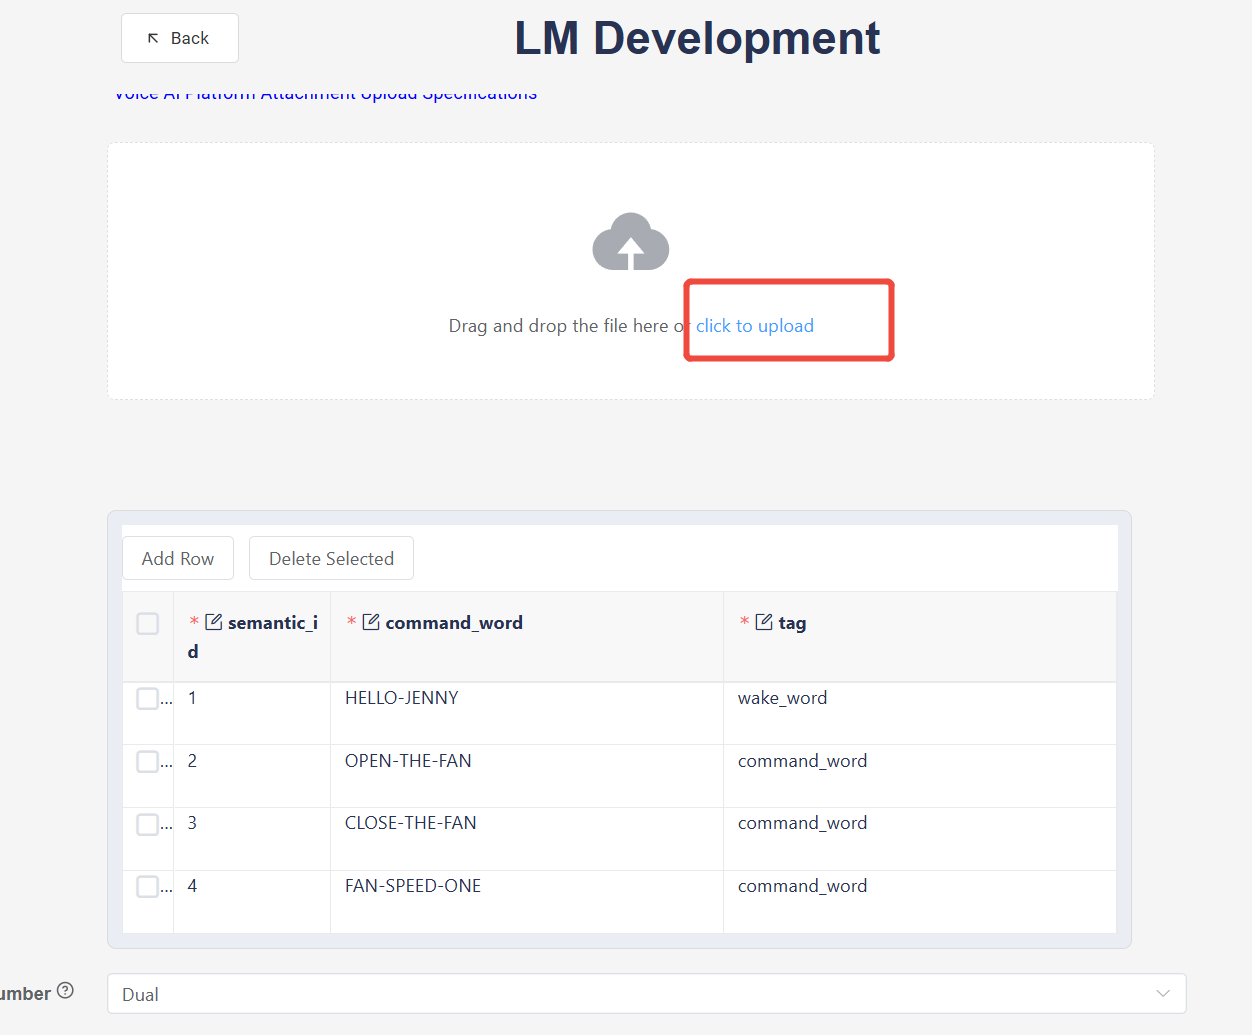This screenshot has height=1035, width=1252.
Task: Enable the FAN-SPEED-ONE row checkbox
Action: [148, 886]
